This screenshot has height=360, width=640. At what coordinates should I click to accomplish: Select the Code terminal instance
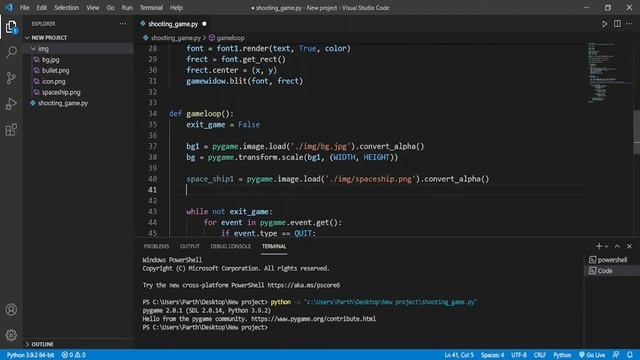pos(612,271)
